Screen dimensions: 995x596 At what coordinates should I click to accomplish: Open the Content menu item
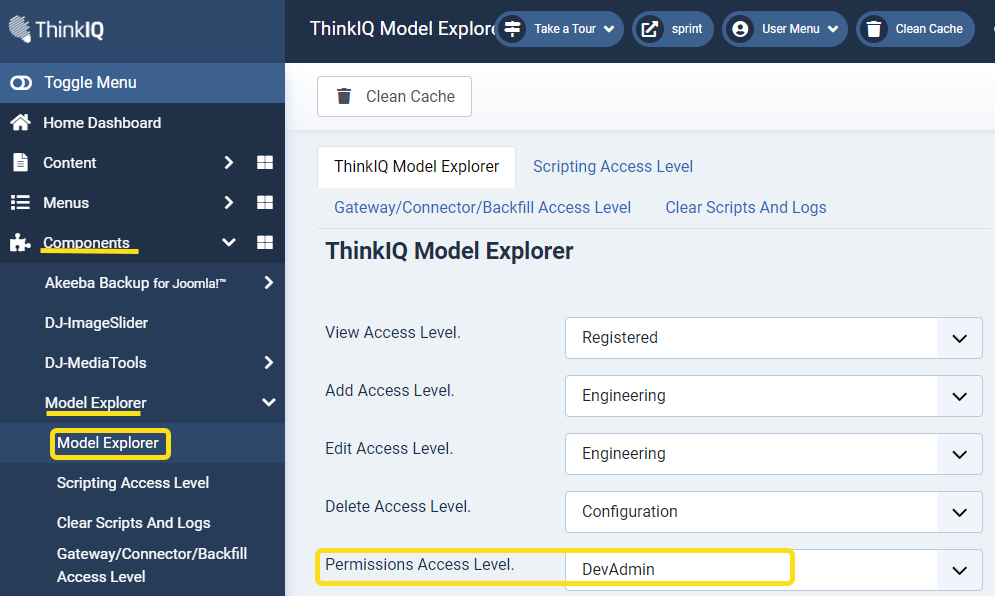tap(70, 162)
